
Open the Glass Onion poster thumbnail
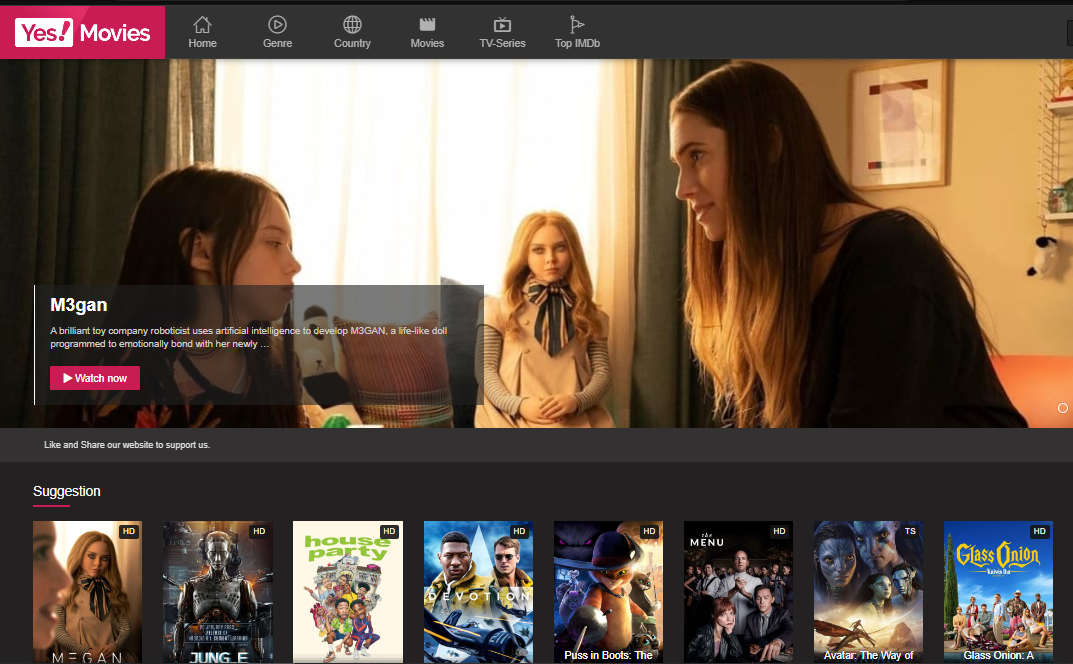point(998,592)
